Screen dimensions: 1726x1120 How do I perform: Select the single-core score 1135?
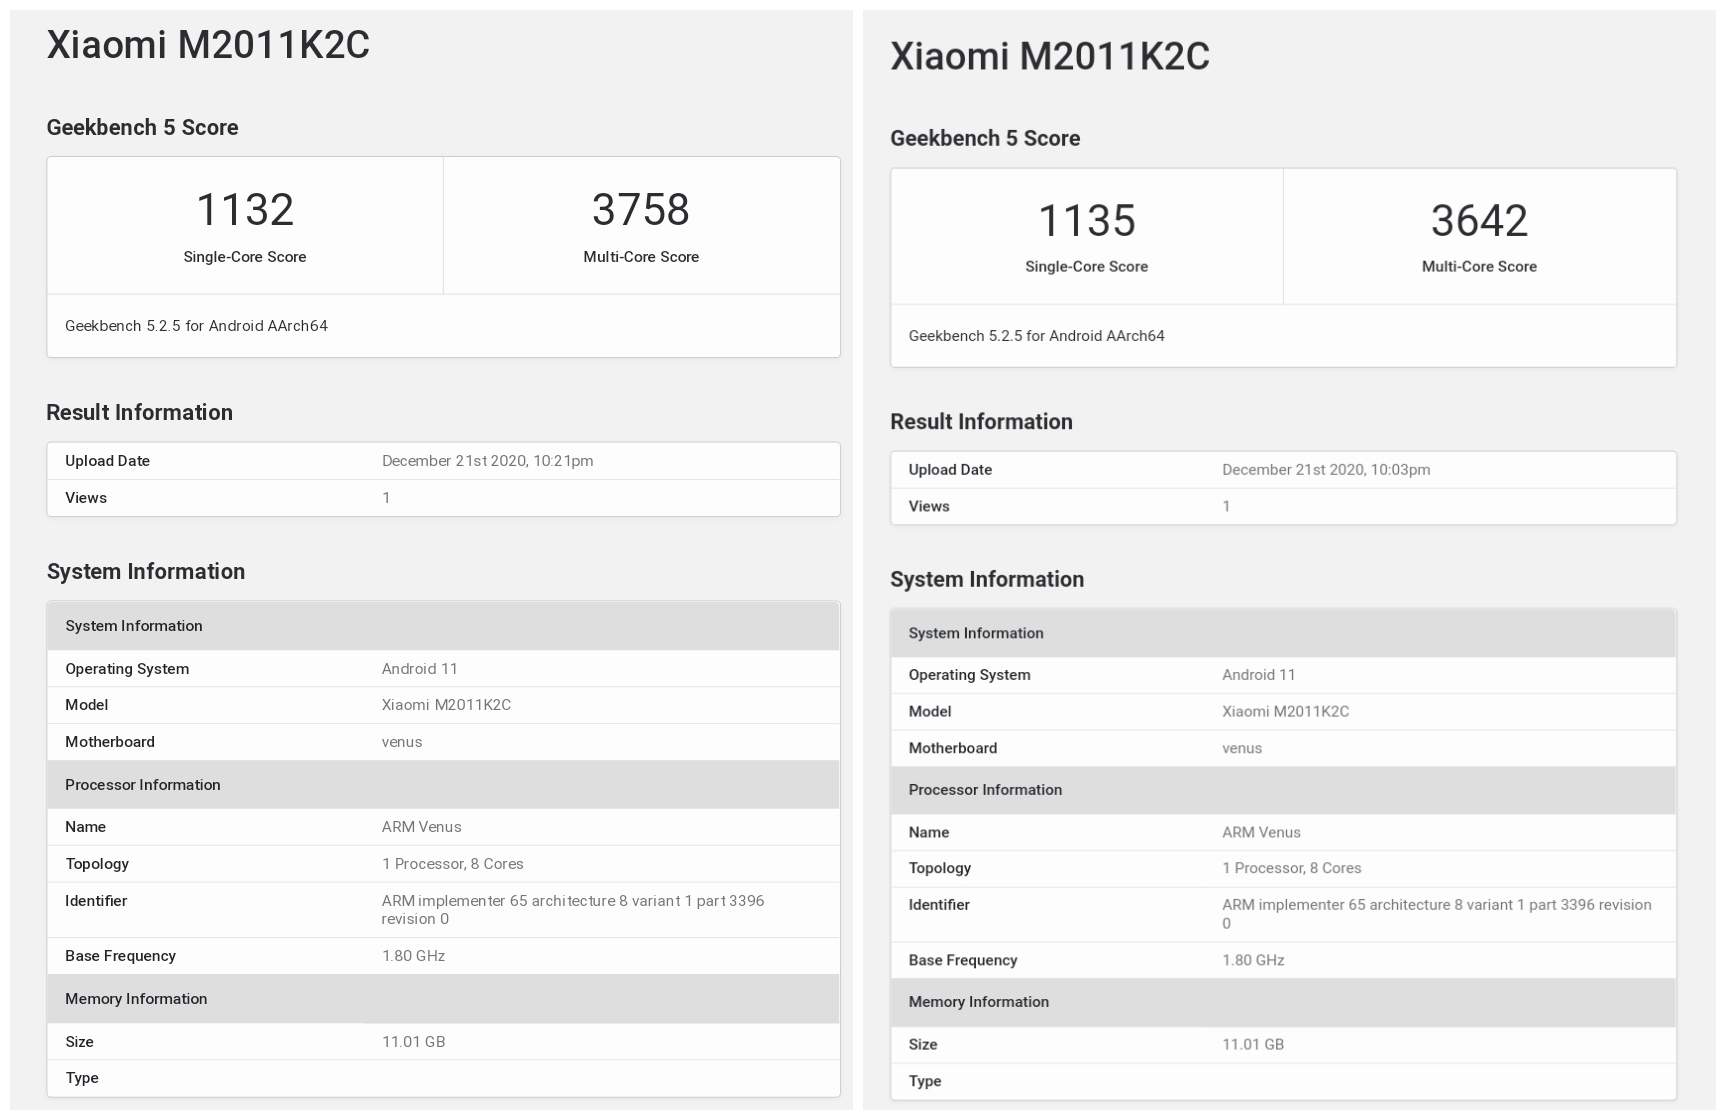(x=1087, y=221)
